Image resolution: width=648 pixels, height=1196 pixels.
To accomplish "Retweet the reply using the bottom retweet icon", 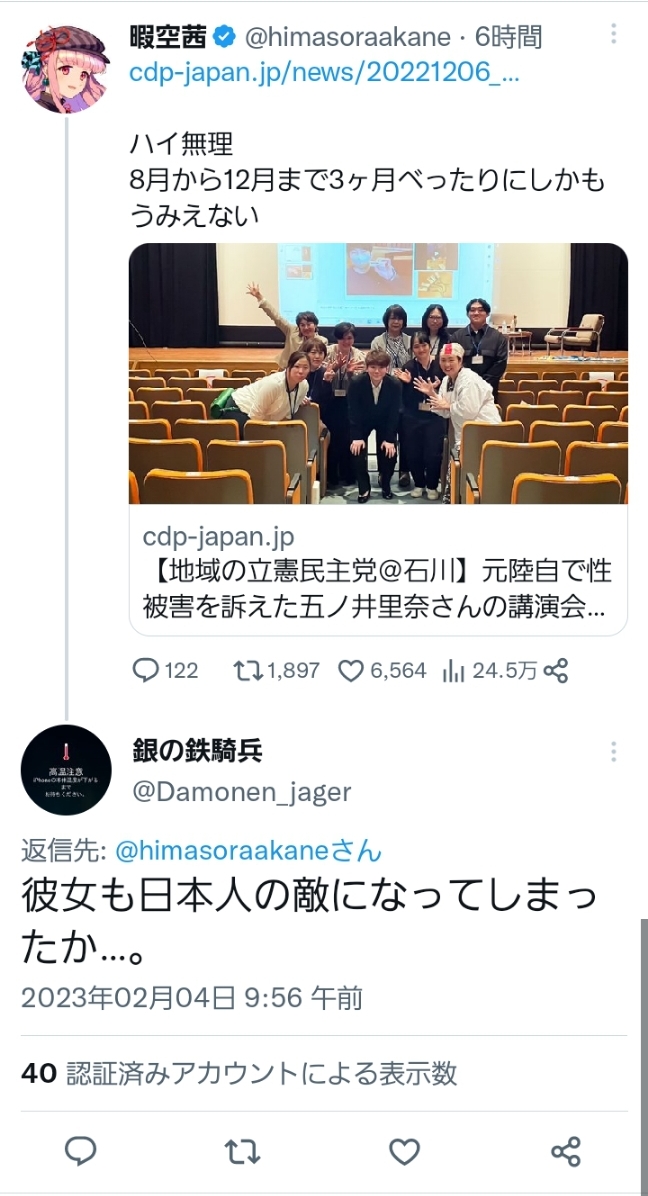I will coord(243,1152).
